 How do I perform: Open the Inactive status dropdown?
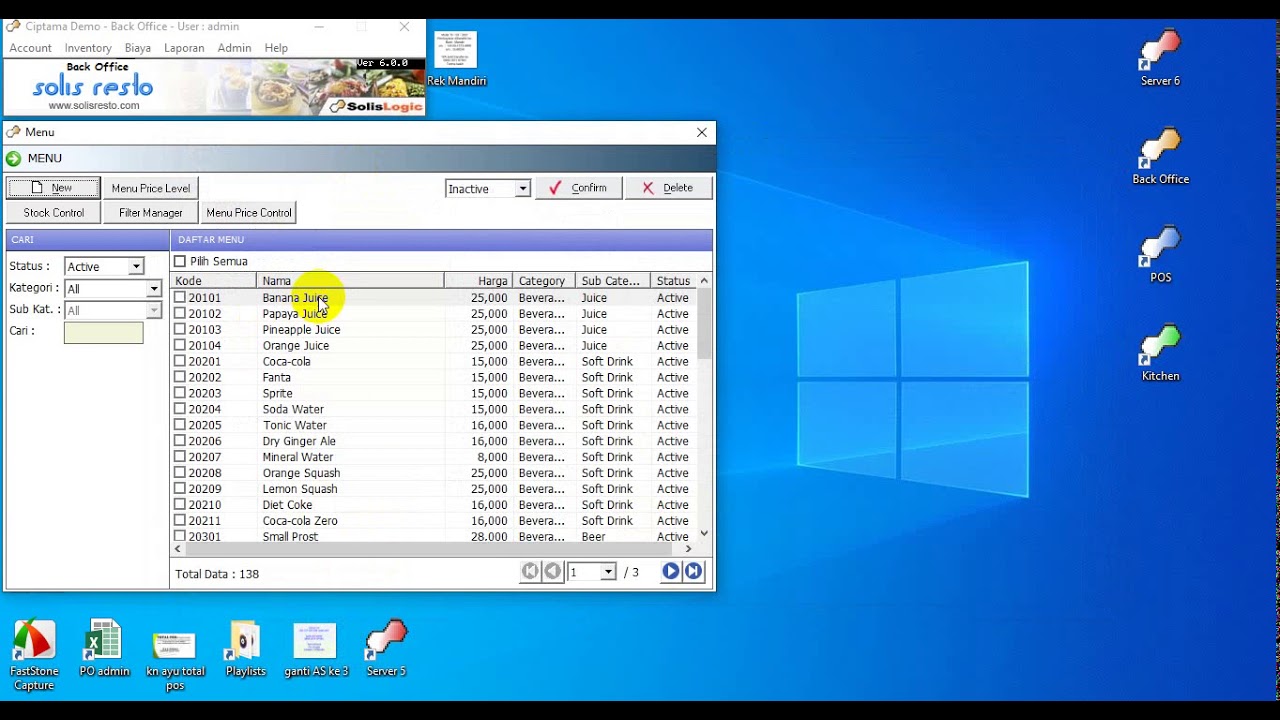pos(522,188)
